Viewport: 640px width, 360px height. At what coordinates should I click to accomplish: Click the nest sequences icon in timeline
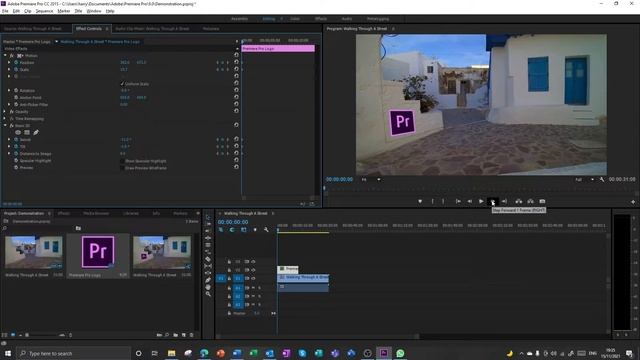[x=221, y=230]
